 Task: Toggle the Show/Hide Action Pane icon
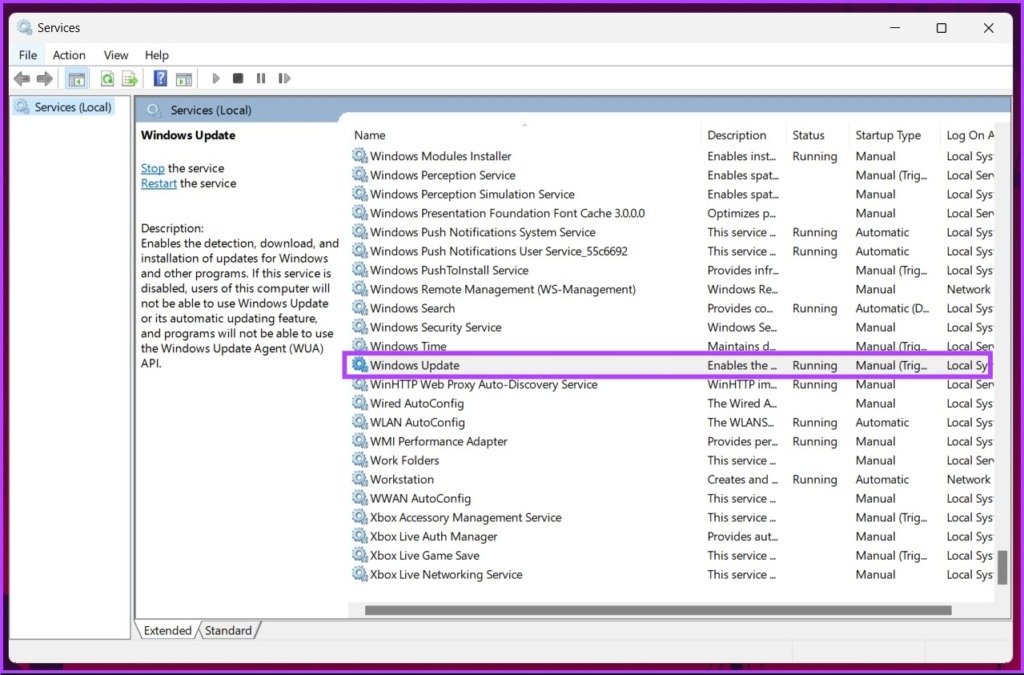(184, 79)
